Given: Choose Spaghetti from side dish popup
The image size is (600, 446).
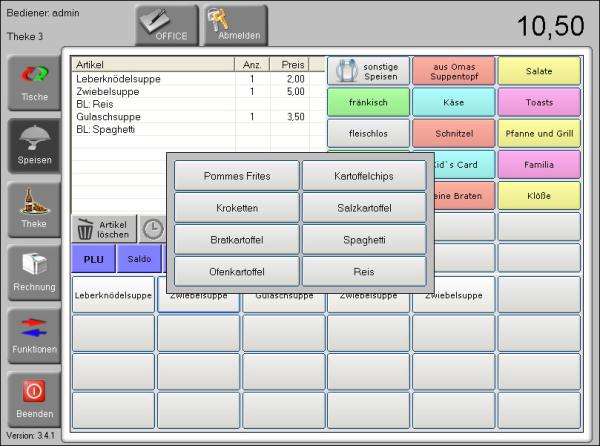Looking at the screenshot, I should click(363, 240).
